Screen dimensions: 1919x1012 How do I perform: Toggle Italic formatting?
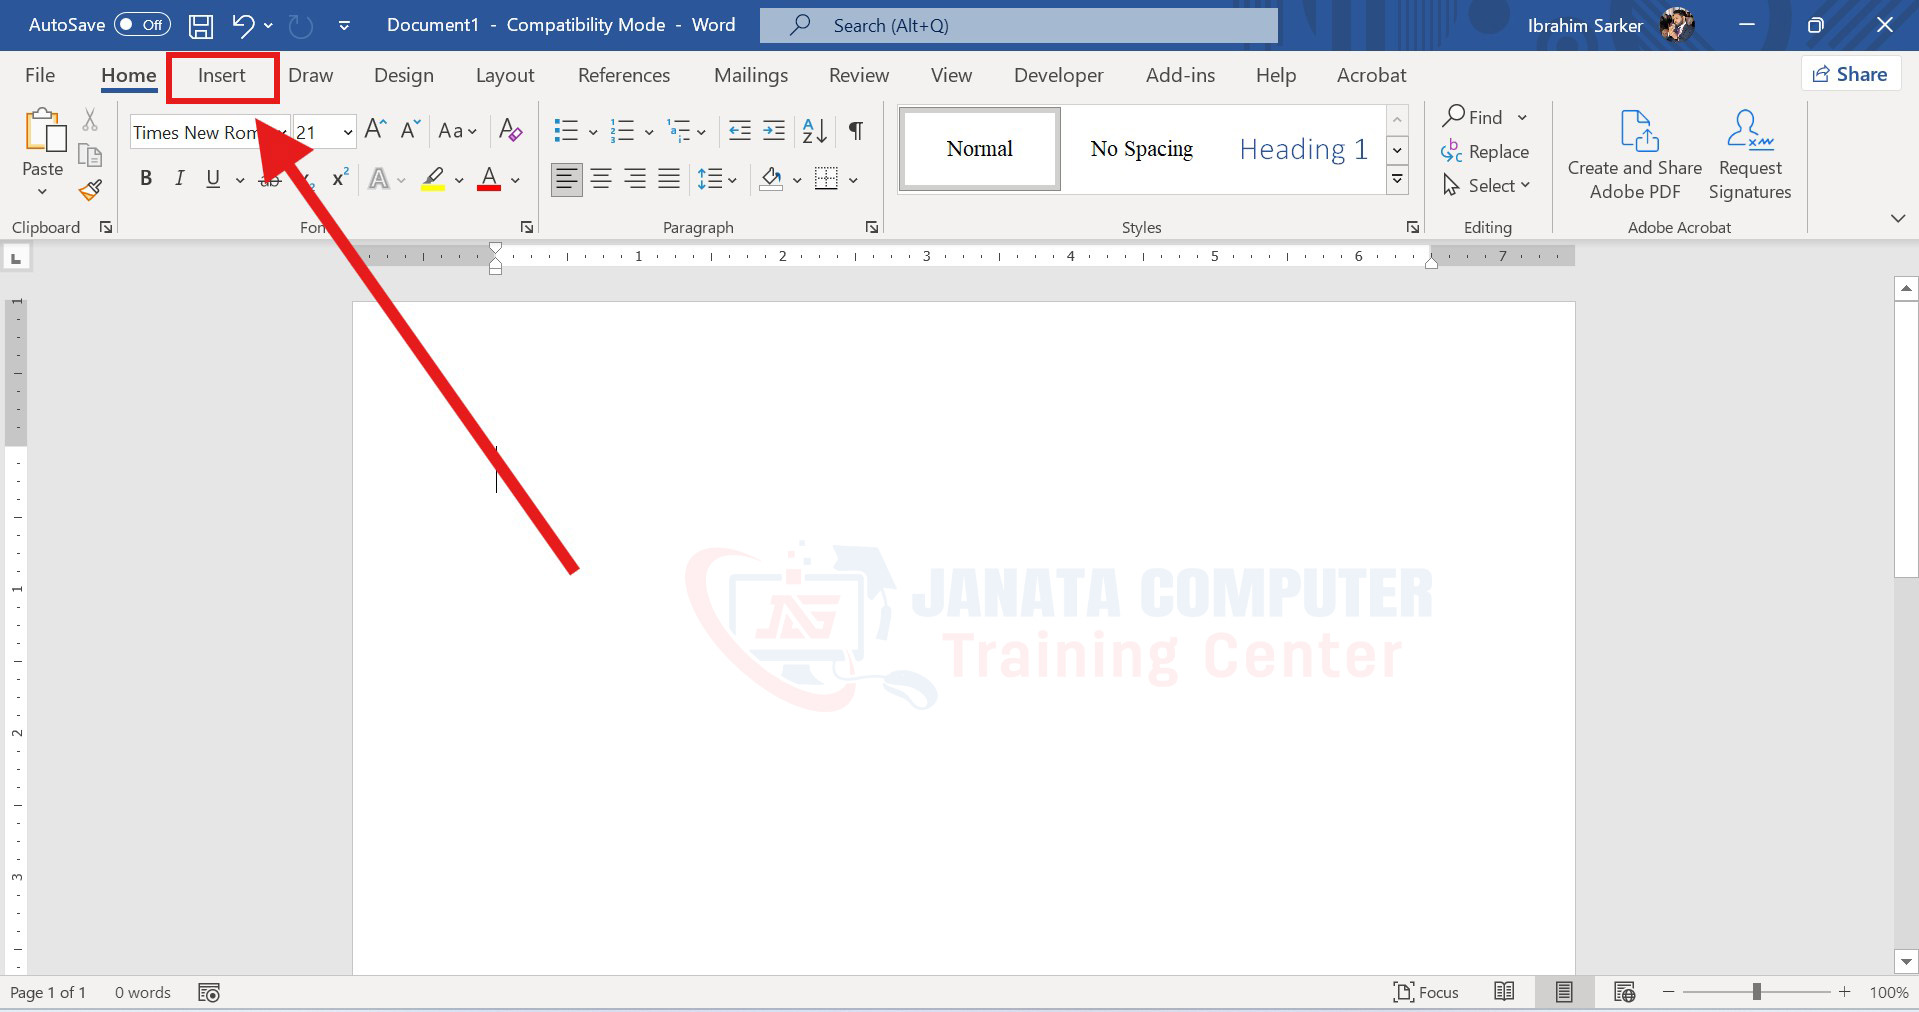tap(179, 179)
